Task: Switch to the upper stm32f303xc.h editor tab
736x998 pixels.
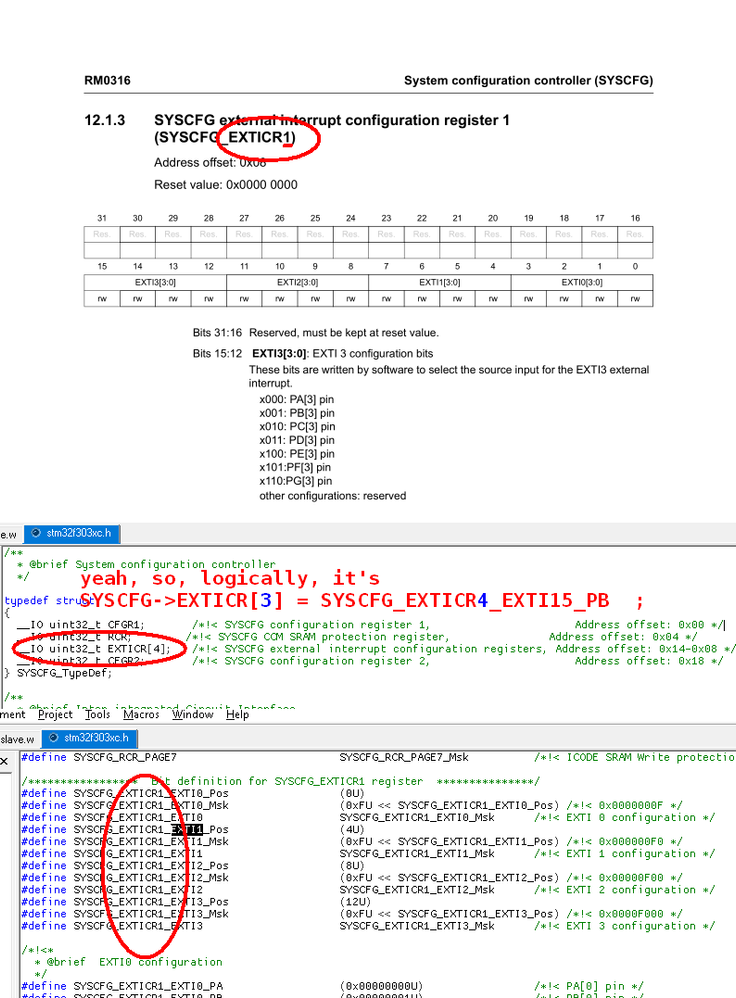Action: (x=72, y=533)
